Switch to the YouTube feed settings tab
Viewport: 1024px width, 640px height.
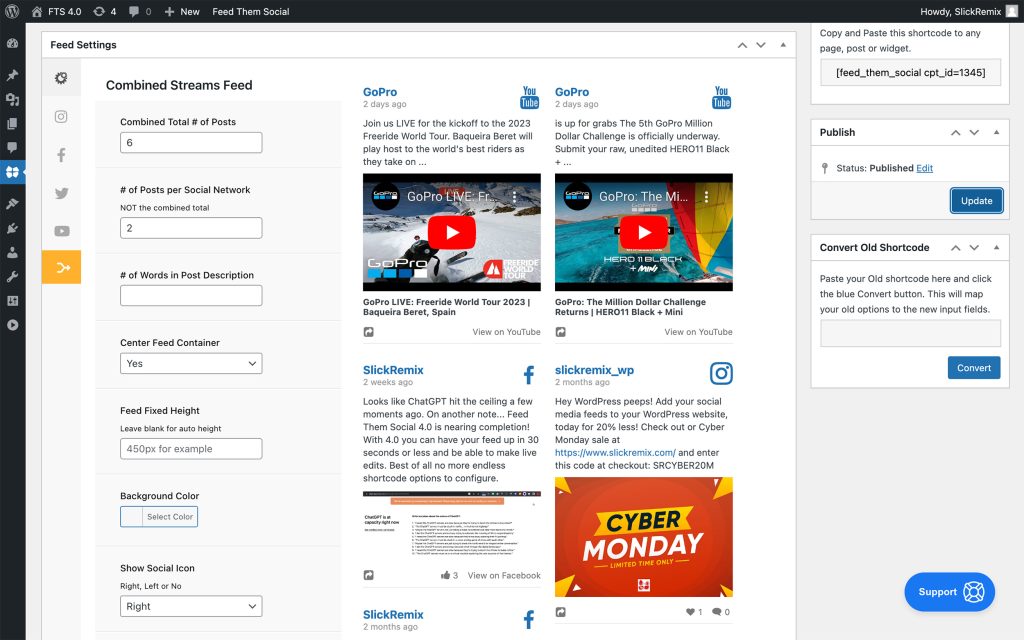[61, 231]
